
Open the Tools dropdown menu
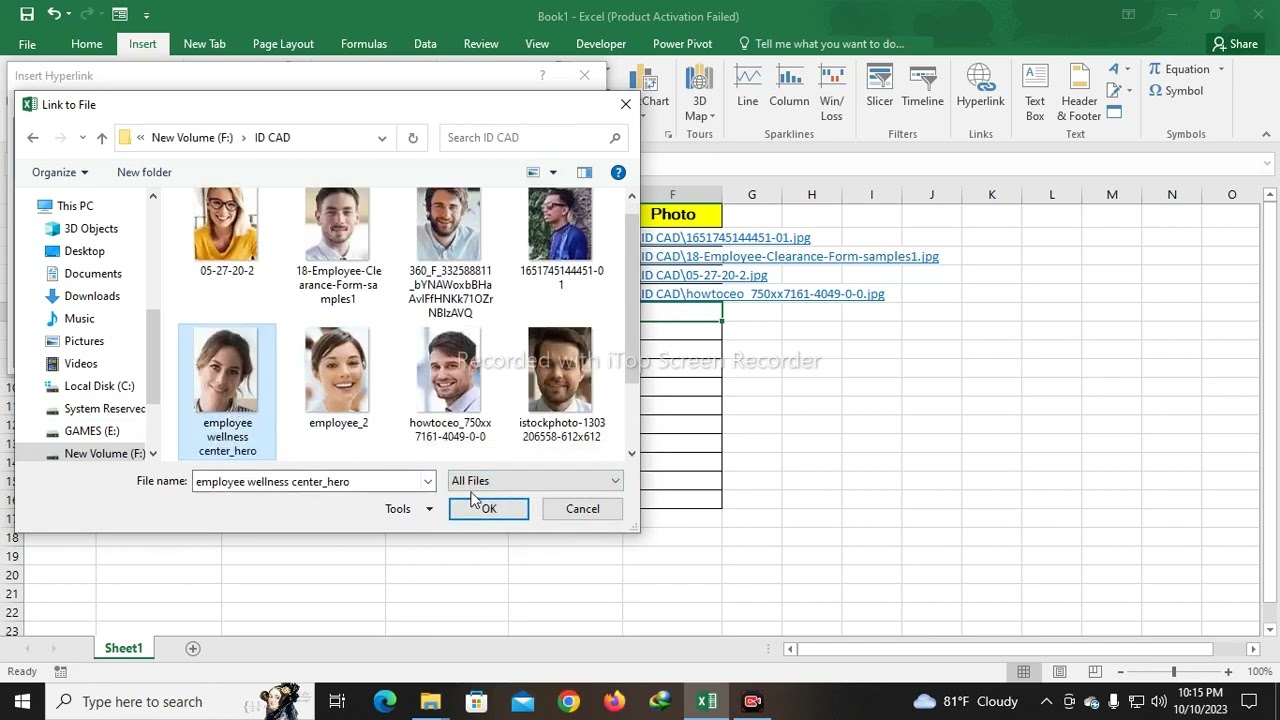click(x=409, y=509)
